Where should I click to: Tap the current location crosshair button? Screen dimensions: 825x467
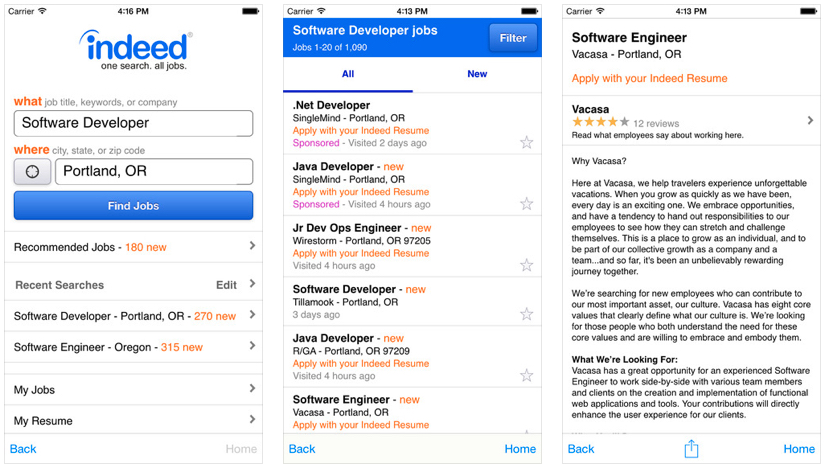tap(32, 171)
